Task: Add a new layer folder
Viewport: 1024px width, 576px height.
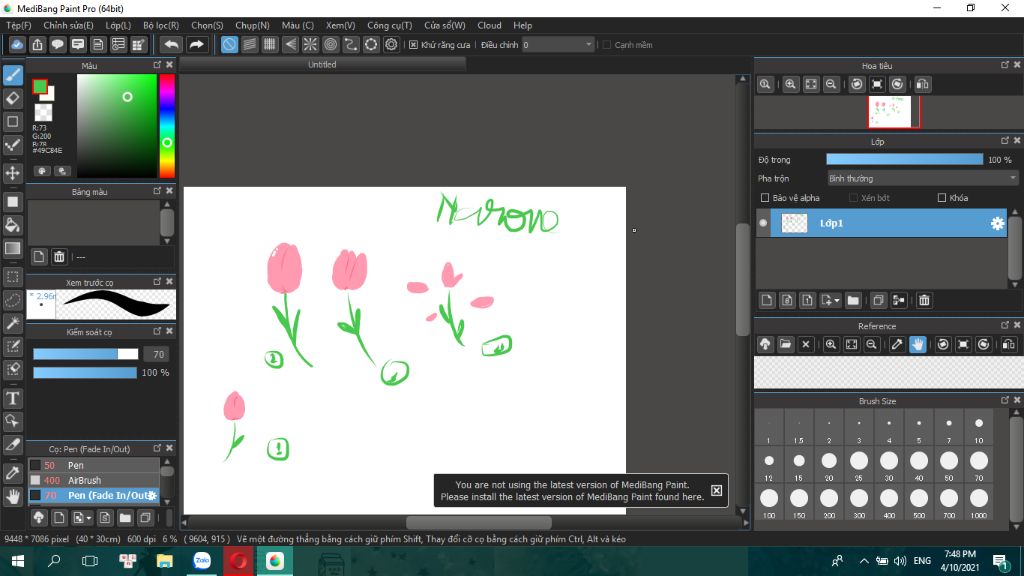Action: pos(853,300)
